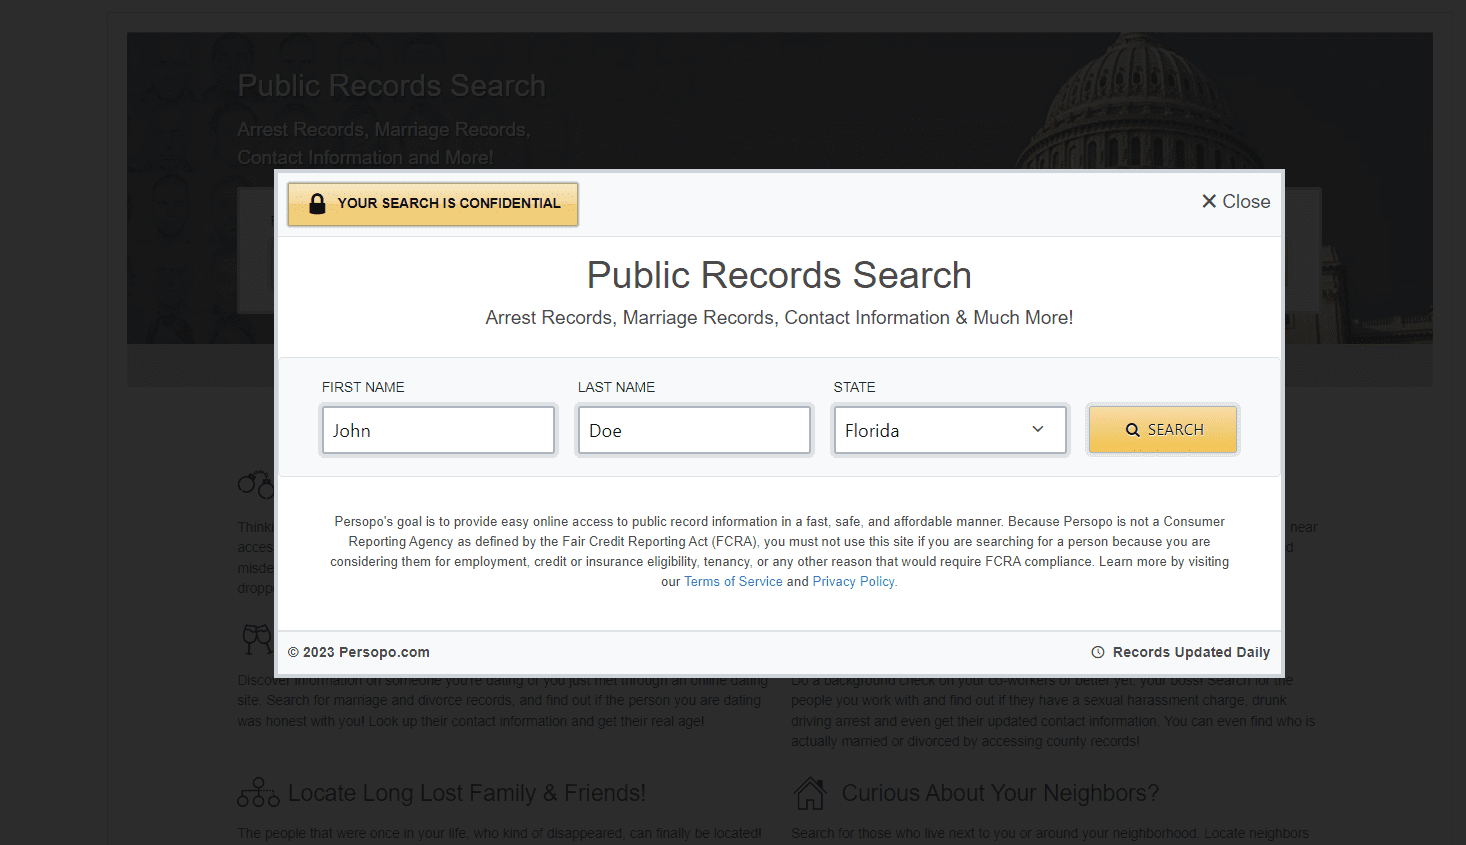Viewport: 1466px width, 845px height.
Task: Click the magnifying glass icon in the Search button
Action: [1133, 430]
